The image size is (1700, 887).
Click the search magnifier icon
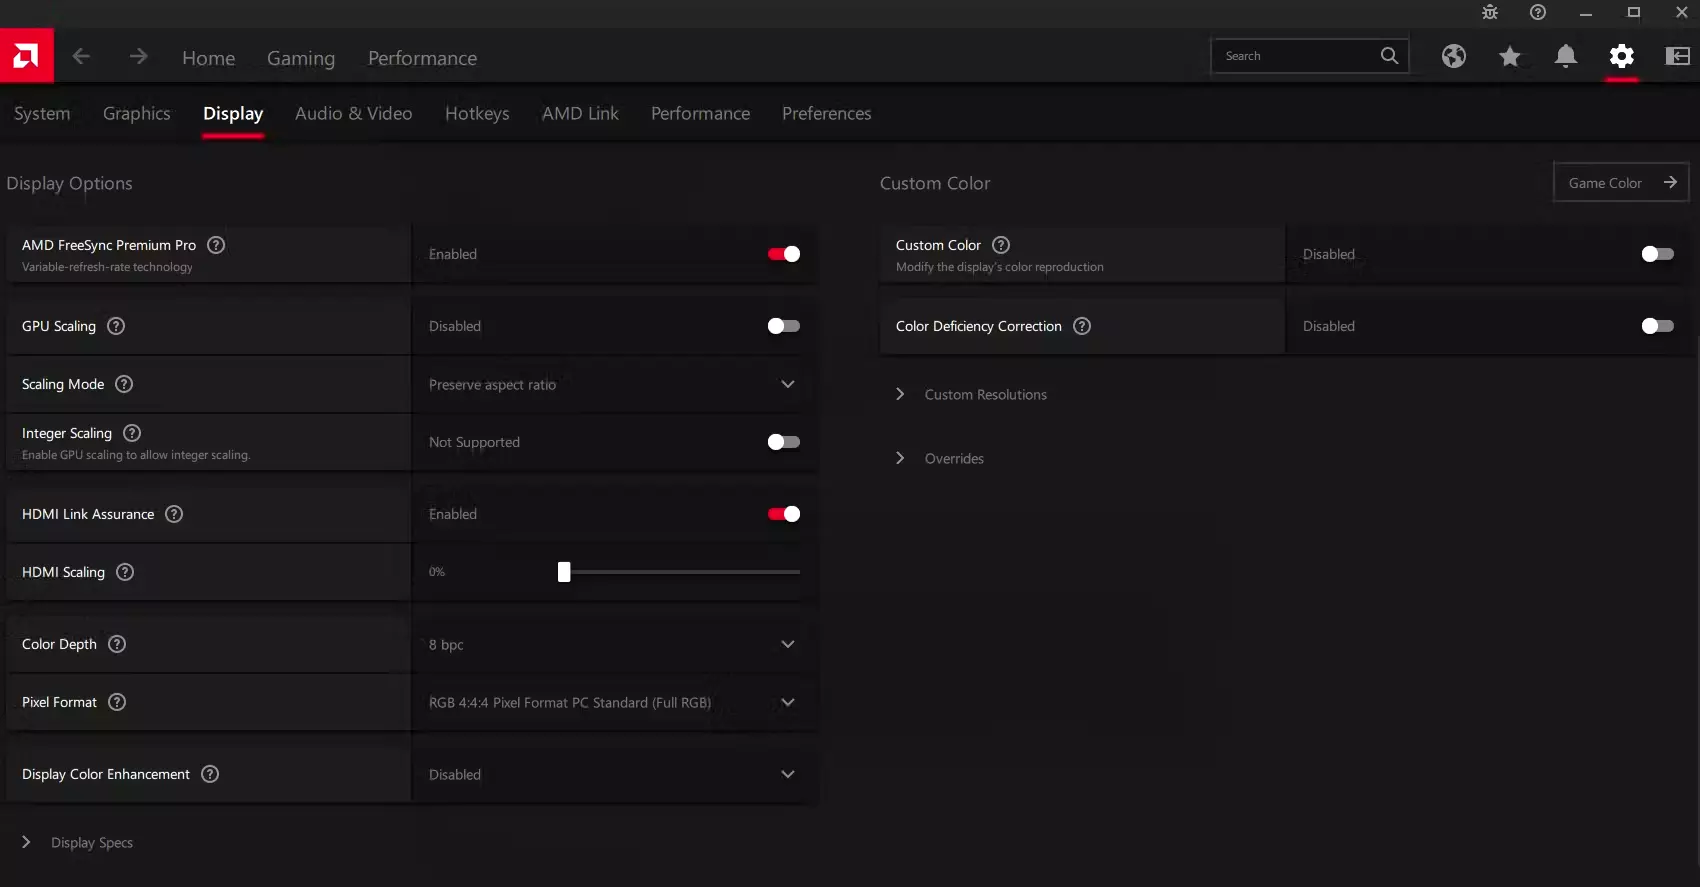[1389, 56]
